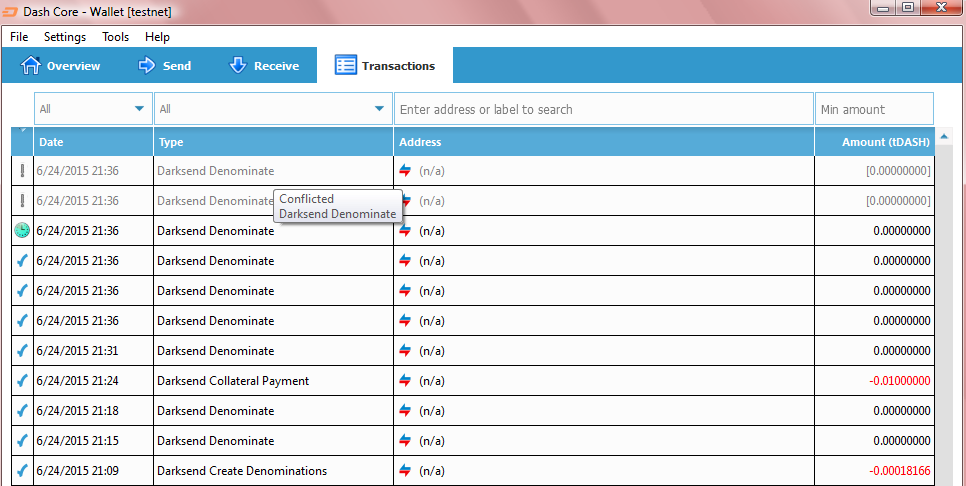
Task: Switch to the Receive tab
Action: point(264,66)
